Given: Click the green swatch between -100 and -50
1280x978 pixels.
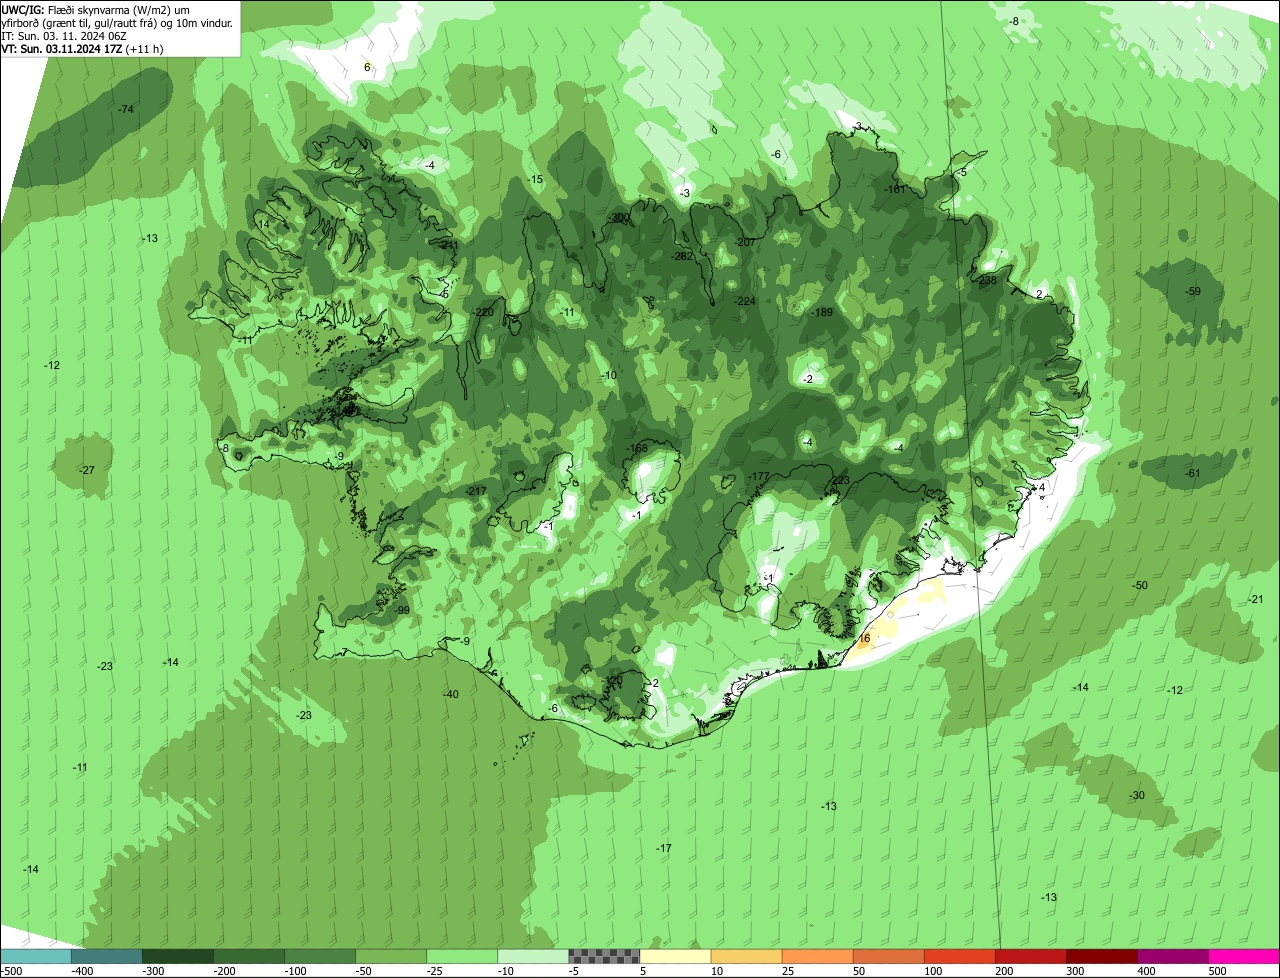Looking at the screenshot, I should (320, 956).
